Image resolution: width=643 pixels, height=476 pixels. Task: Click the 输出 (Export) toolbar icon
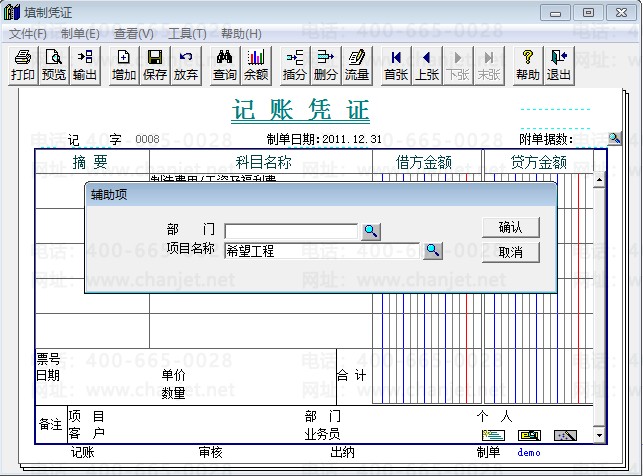pyautogui.click(x=85, y=65)
